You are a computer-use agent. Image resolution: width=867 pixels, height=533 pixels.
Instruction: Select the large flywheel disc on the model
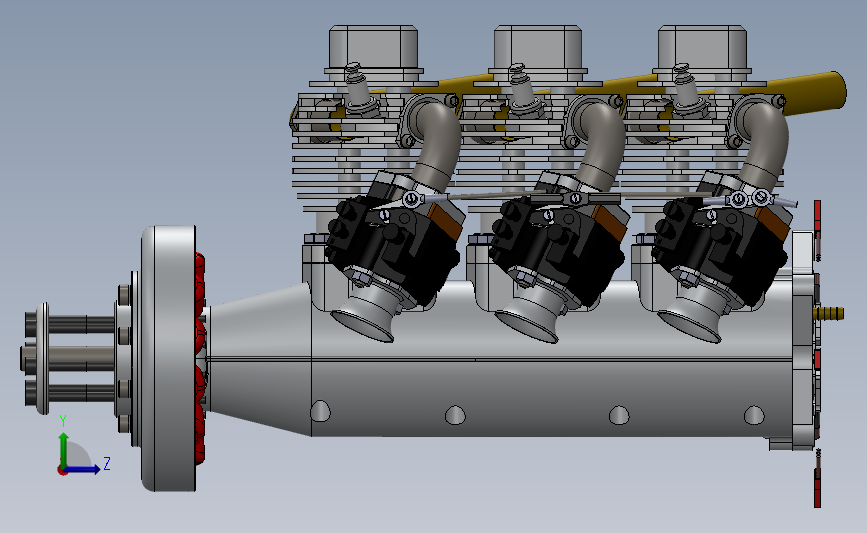point(169,358)
